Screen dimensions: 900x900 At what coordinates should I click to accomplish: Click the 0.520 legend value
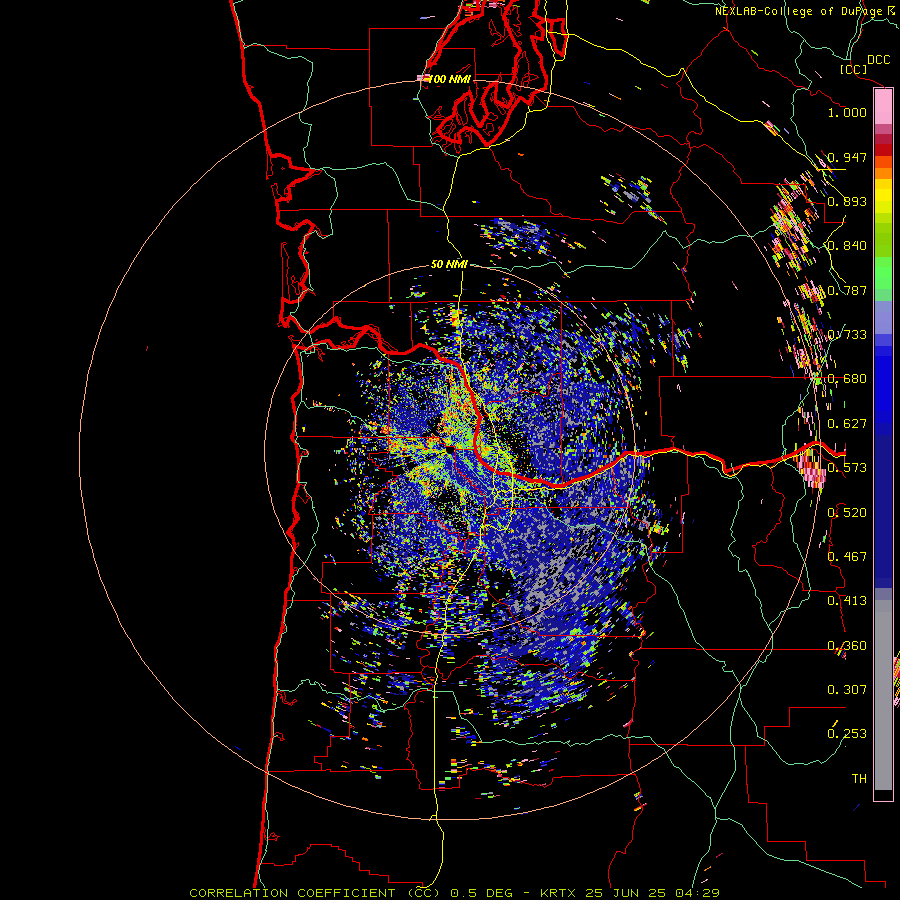point(847,512)
